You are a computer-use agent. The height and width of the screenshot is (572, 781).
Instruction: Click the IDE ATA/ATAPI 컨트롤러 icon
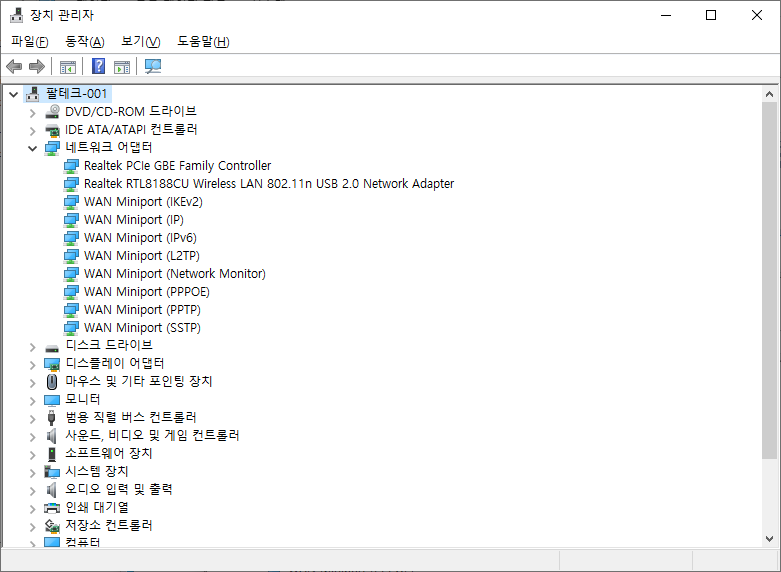click(x=52, y=130)
